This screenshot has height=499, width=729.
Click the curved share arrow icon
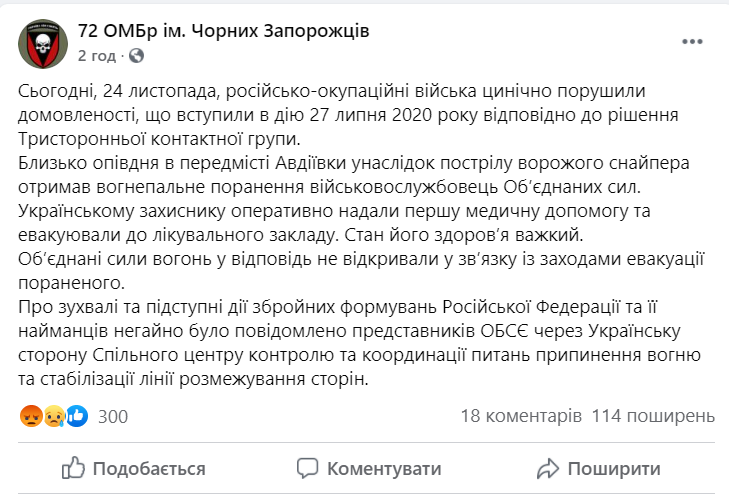(546, 468)
